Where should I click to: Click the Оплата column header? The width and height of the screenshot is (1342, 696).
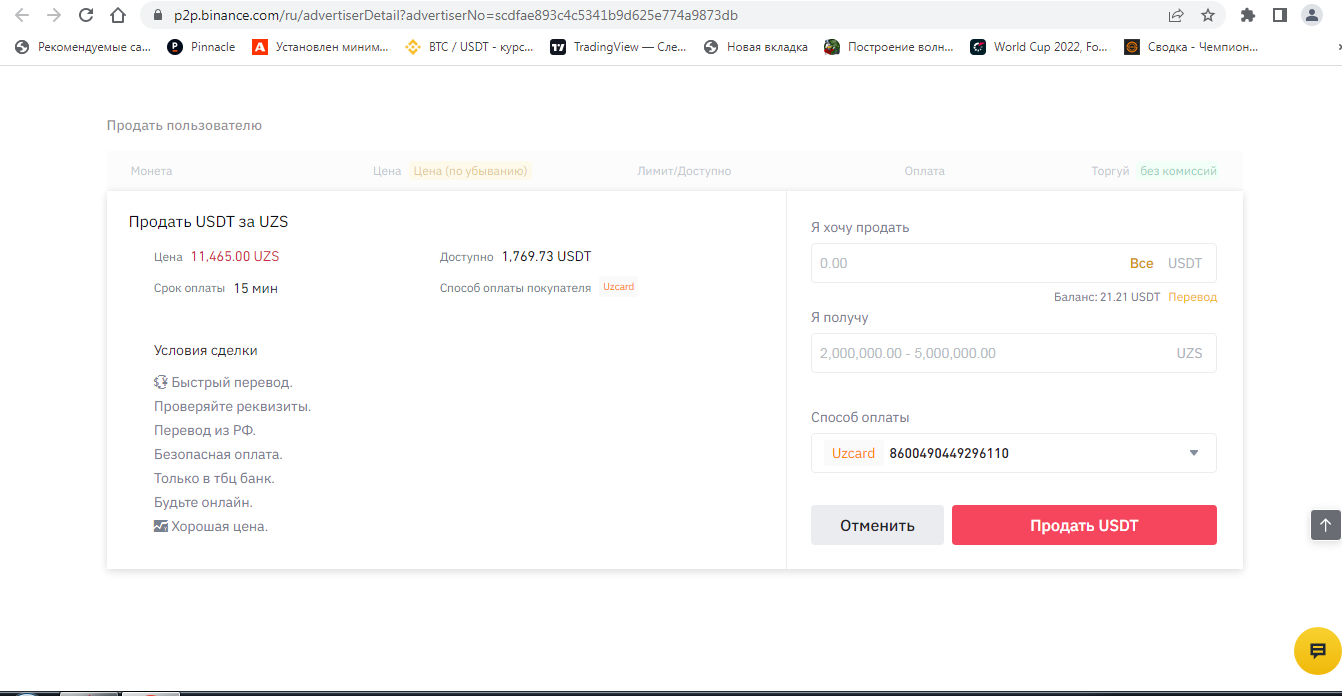coord(924,171)
